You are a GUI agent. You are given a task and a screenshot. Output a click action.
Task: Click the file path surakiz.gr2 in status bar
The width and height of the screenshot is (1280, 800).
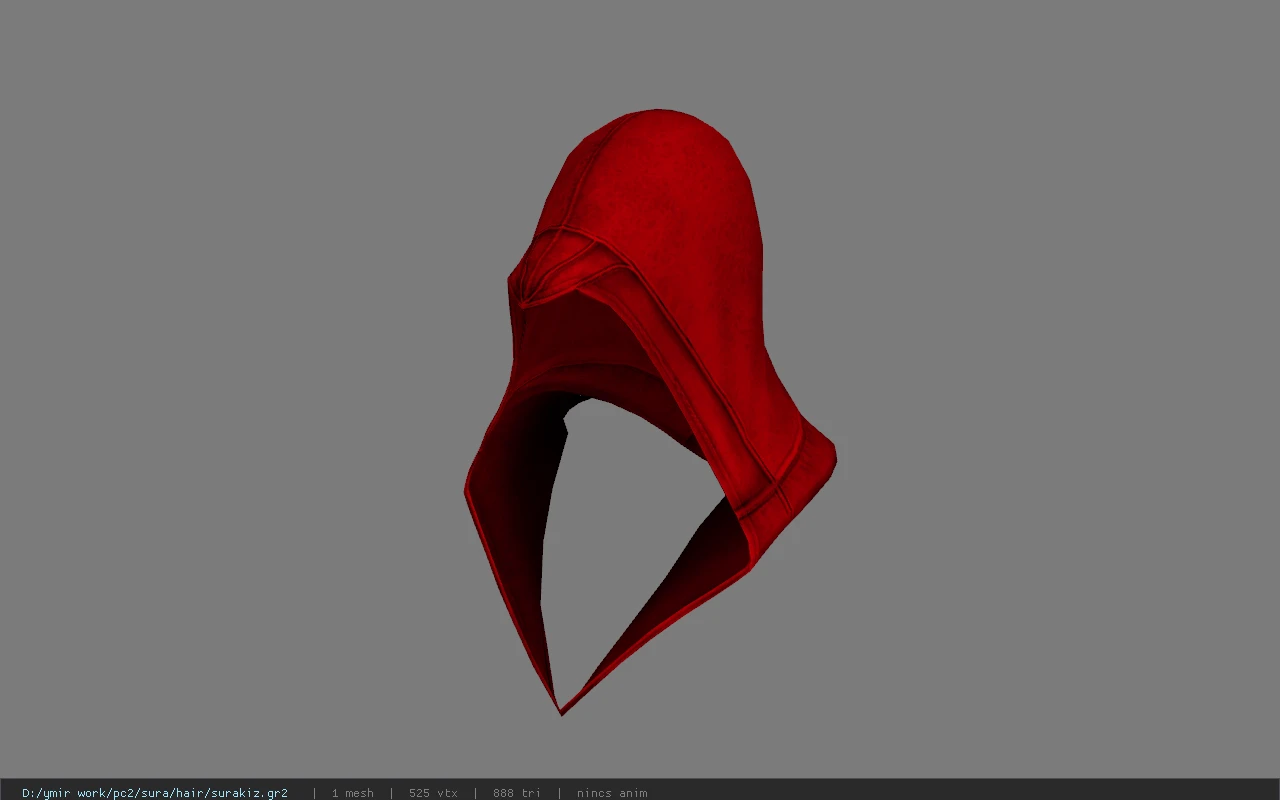point(155,793)
